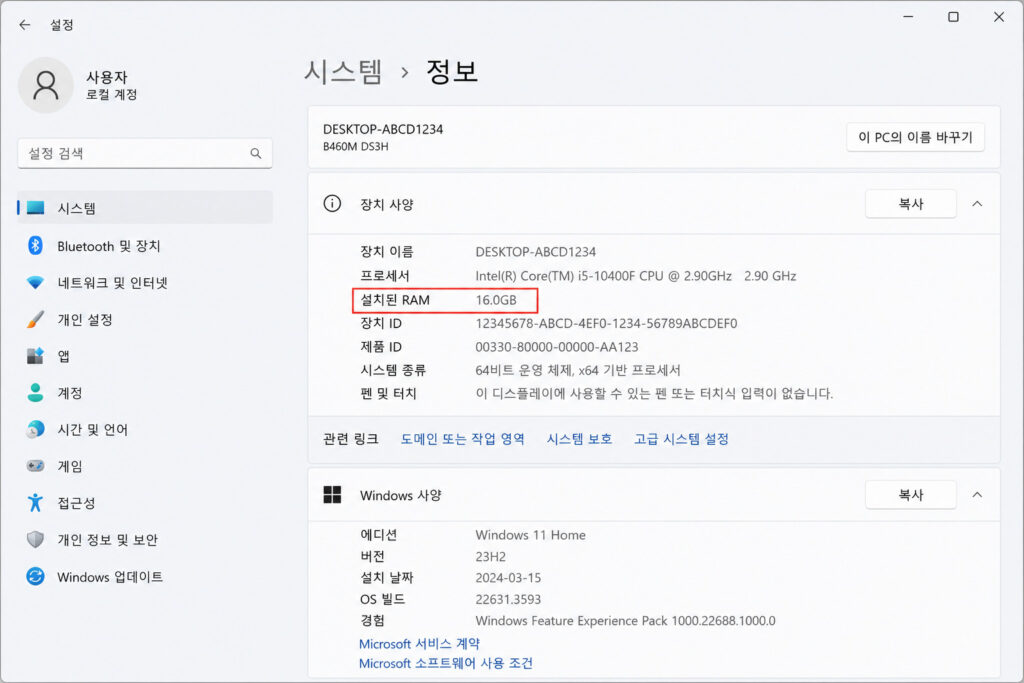The width and height of the screenshot is (1024, 683).
Task: Maximize the Settings window
Action: (953, 17)
